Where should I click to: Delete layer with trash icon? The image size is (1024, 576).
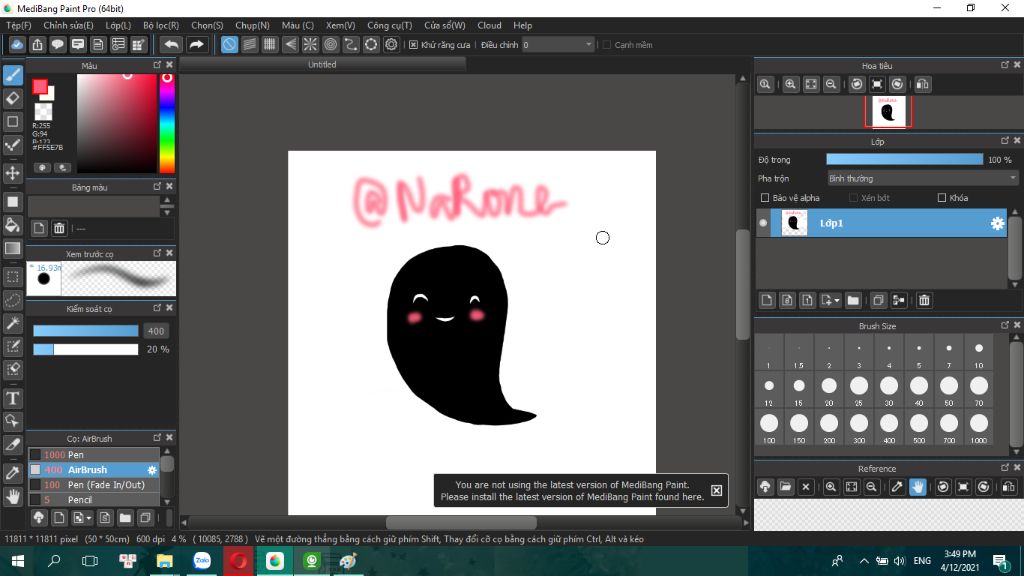pos(923,300)
